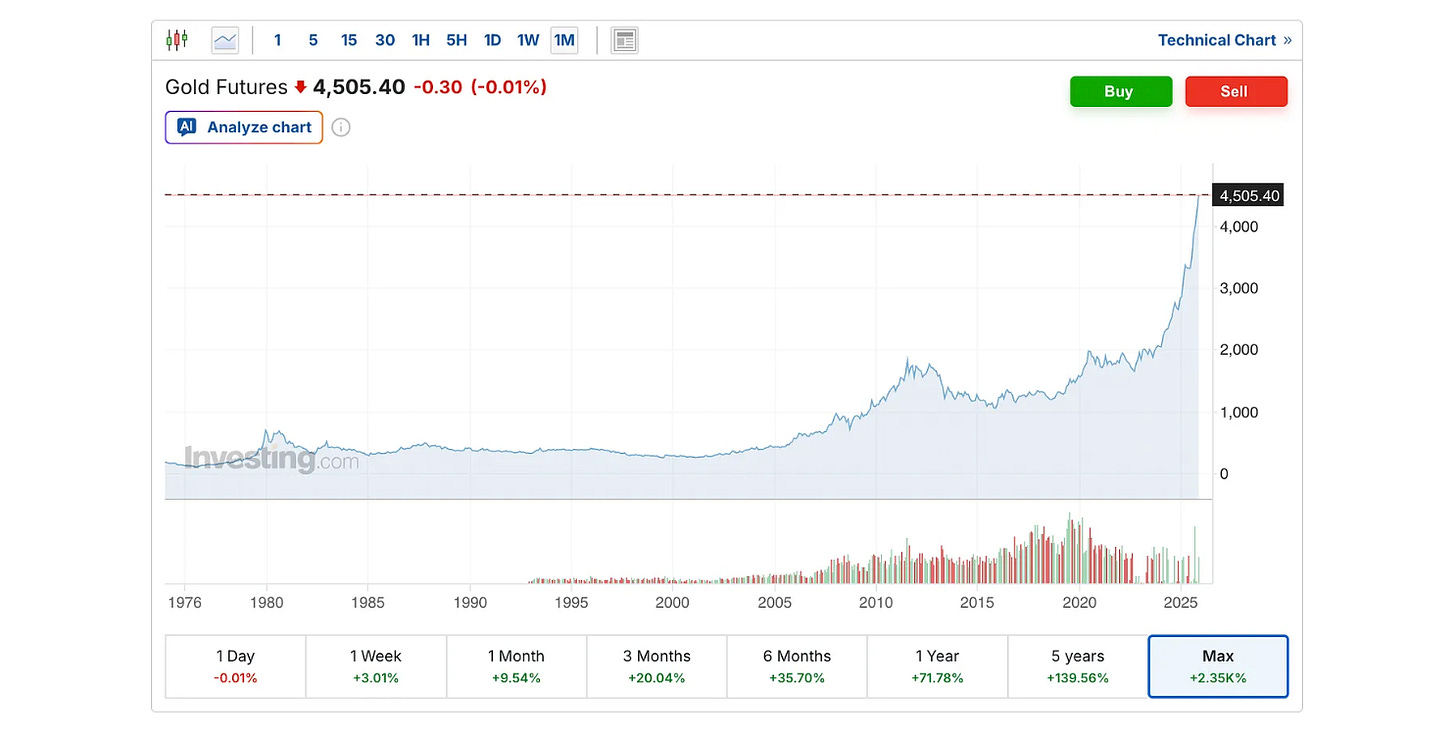This screenshot has height=741, width=1456.
Task: Choose the 1H interval option
Action: click(421, 40)
